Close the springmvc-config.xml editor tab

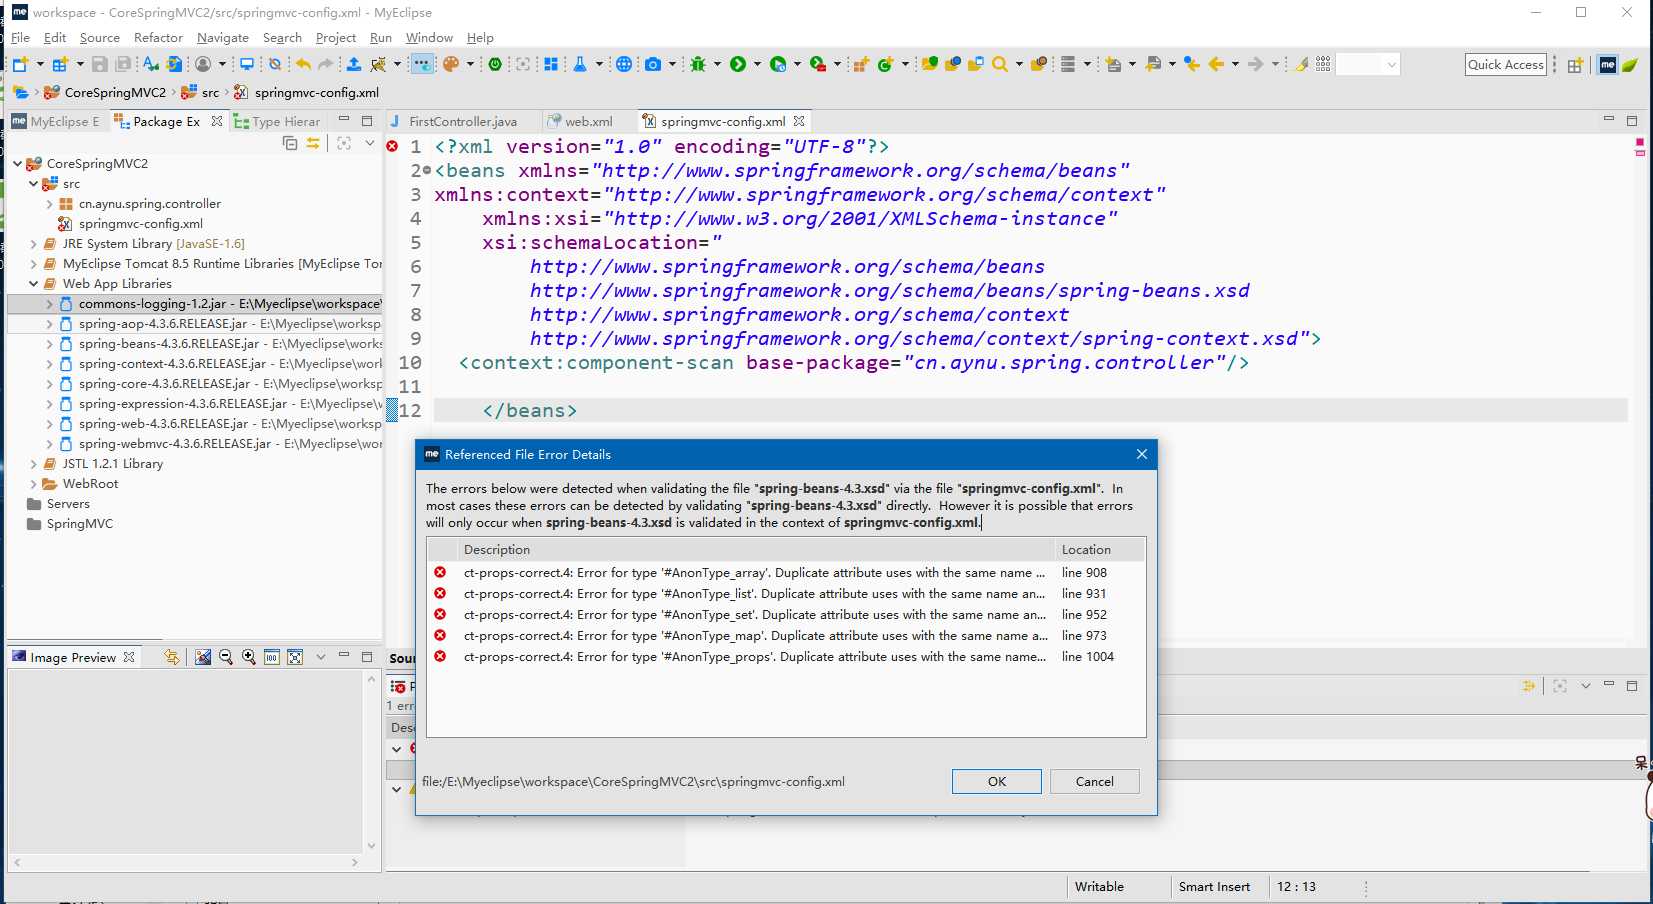coord(799,121)
